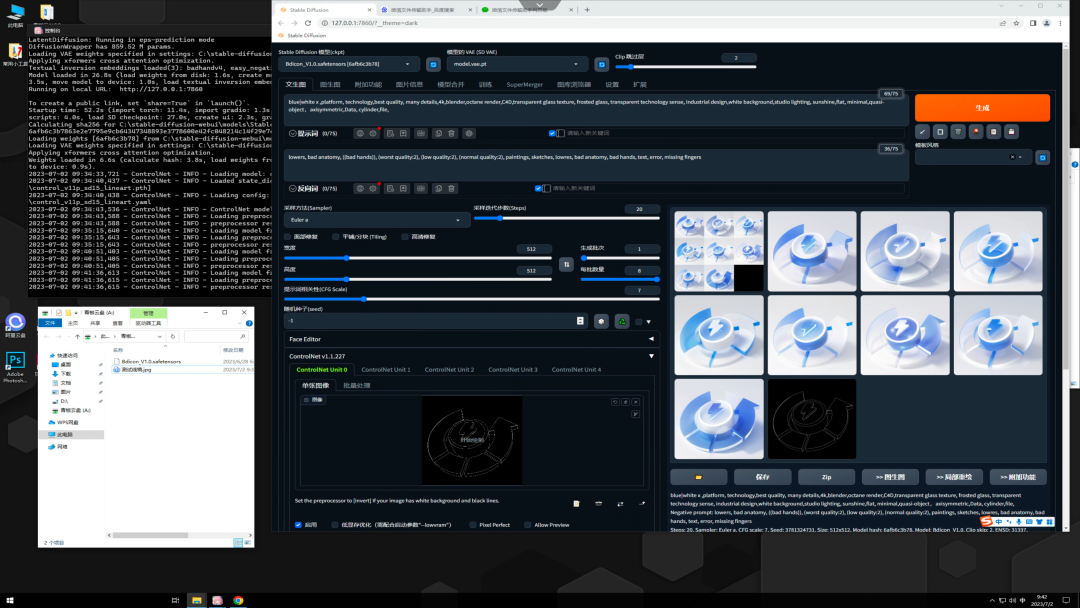
Task: Open Chrome from the Windows taskbar
Action: (x=238, y=600)
